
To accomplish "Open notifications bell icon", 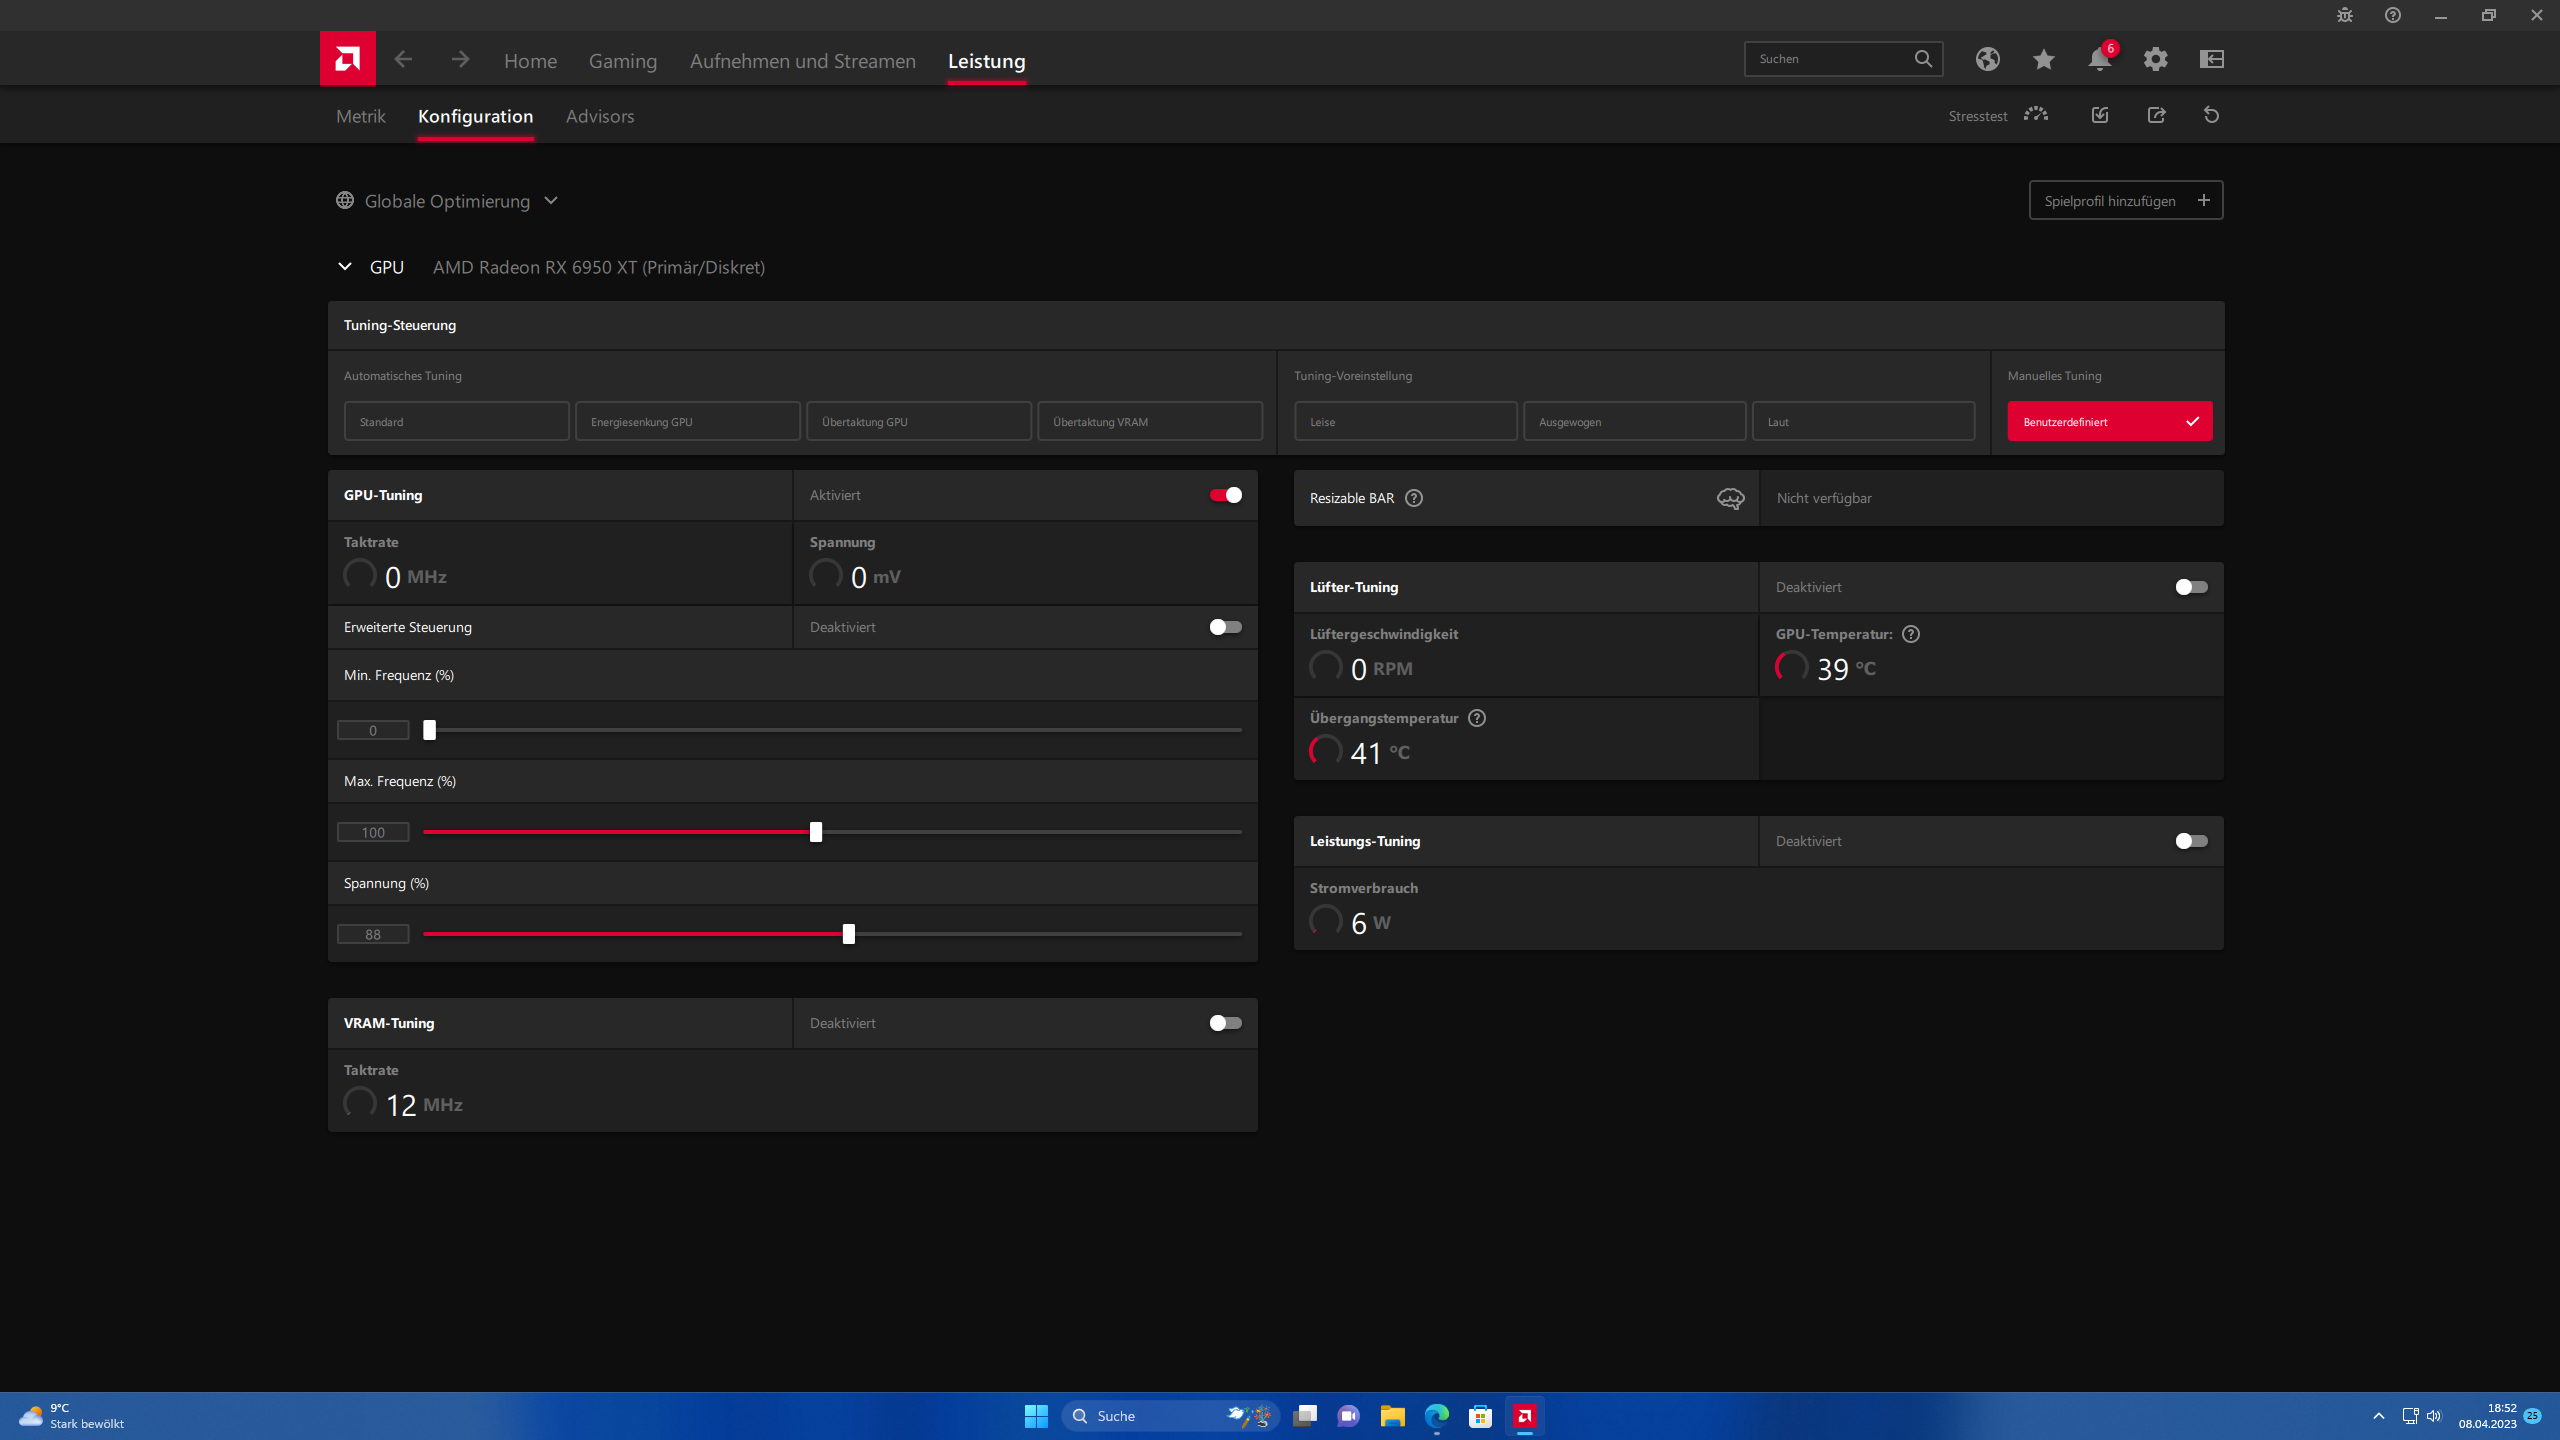I will pos(2099,59).
